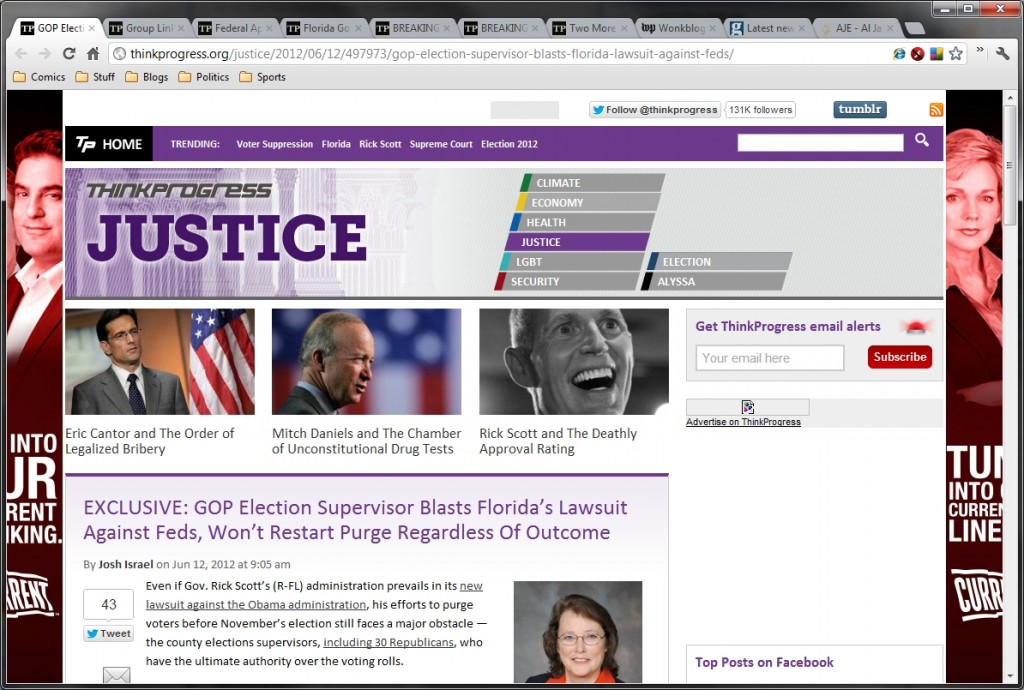This screenshot has height=690, width=1024.
Task: Close the 'Federal Ap' tab
Action: [269, 28]
